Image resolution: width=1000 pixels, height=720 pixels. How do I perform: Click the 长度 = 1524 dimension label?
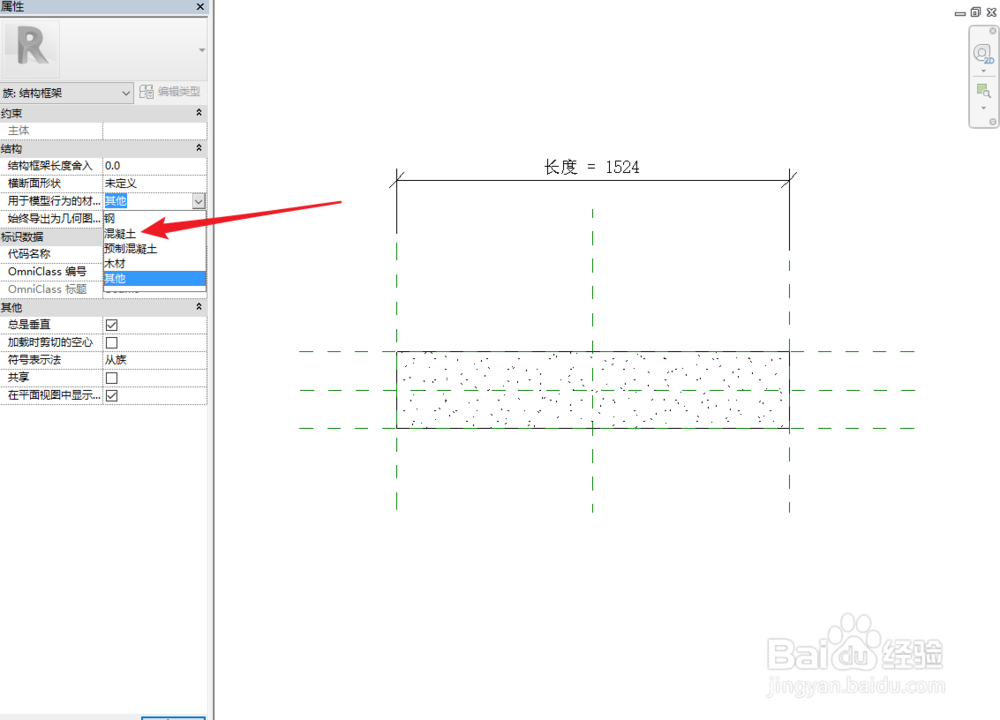(x=591, y=167)
